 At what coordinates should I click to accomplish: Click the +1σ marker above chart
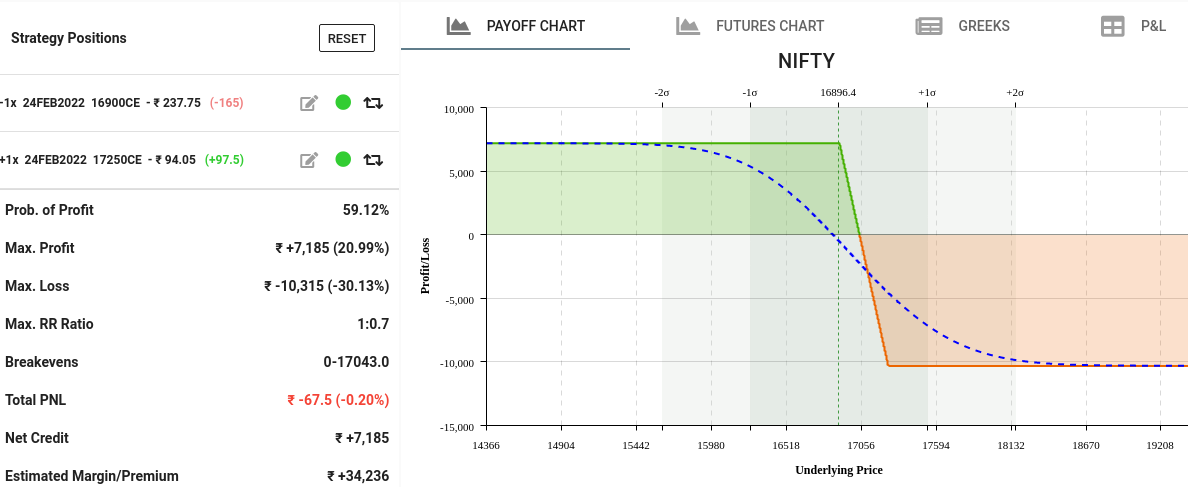tap(927, 92)
